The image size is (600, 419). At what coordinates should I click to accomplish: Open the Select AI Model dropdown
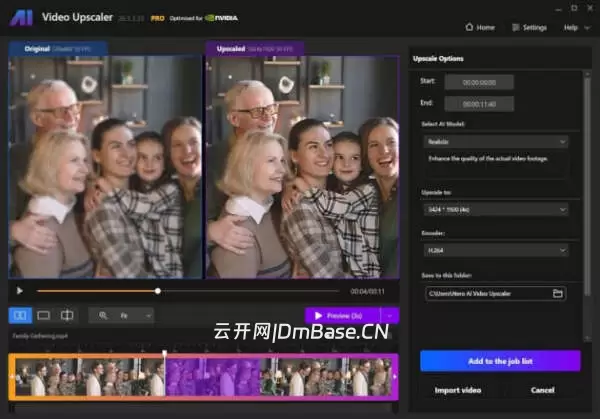pyautogui.click(x=496, y=142)
